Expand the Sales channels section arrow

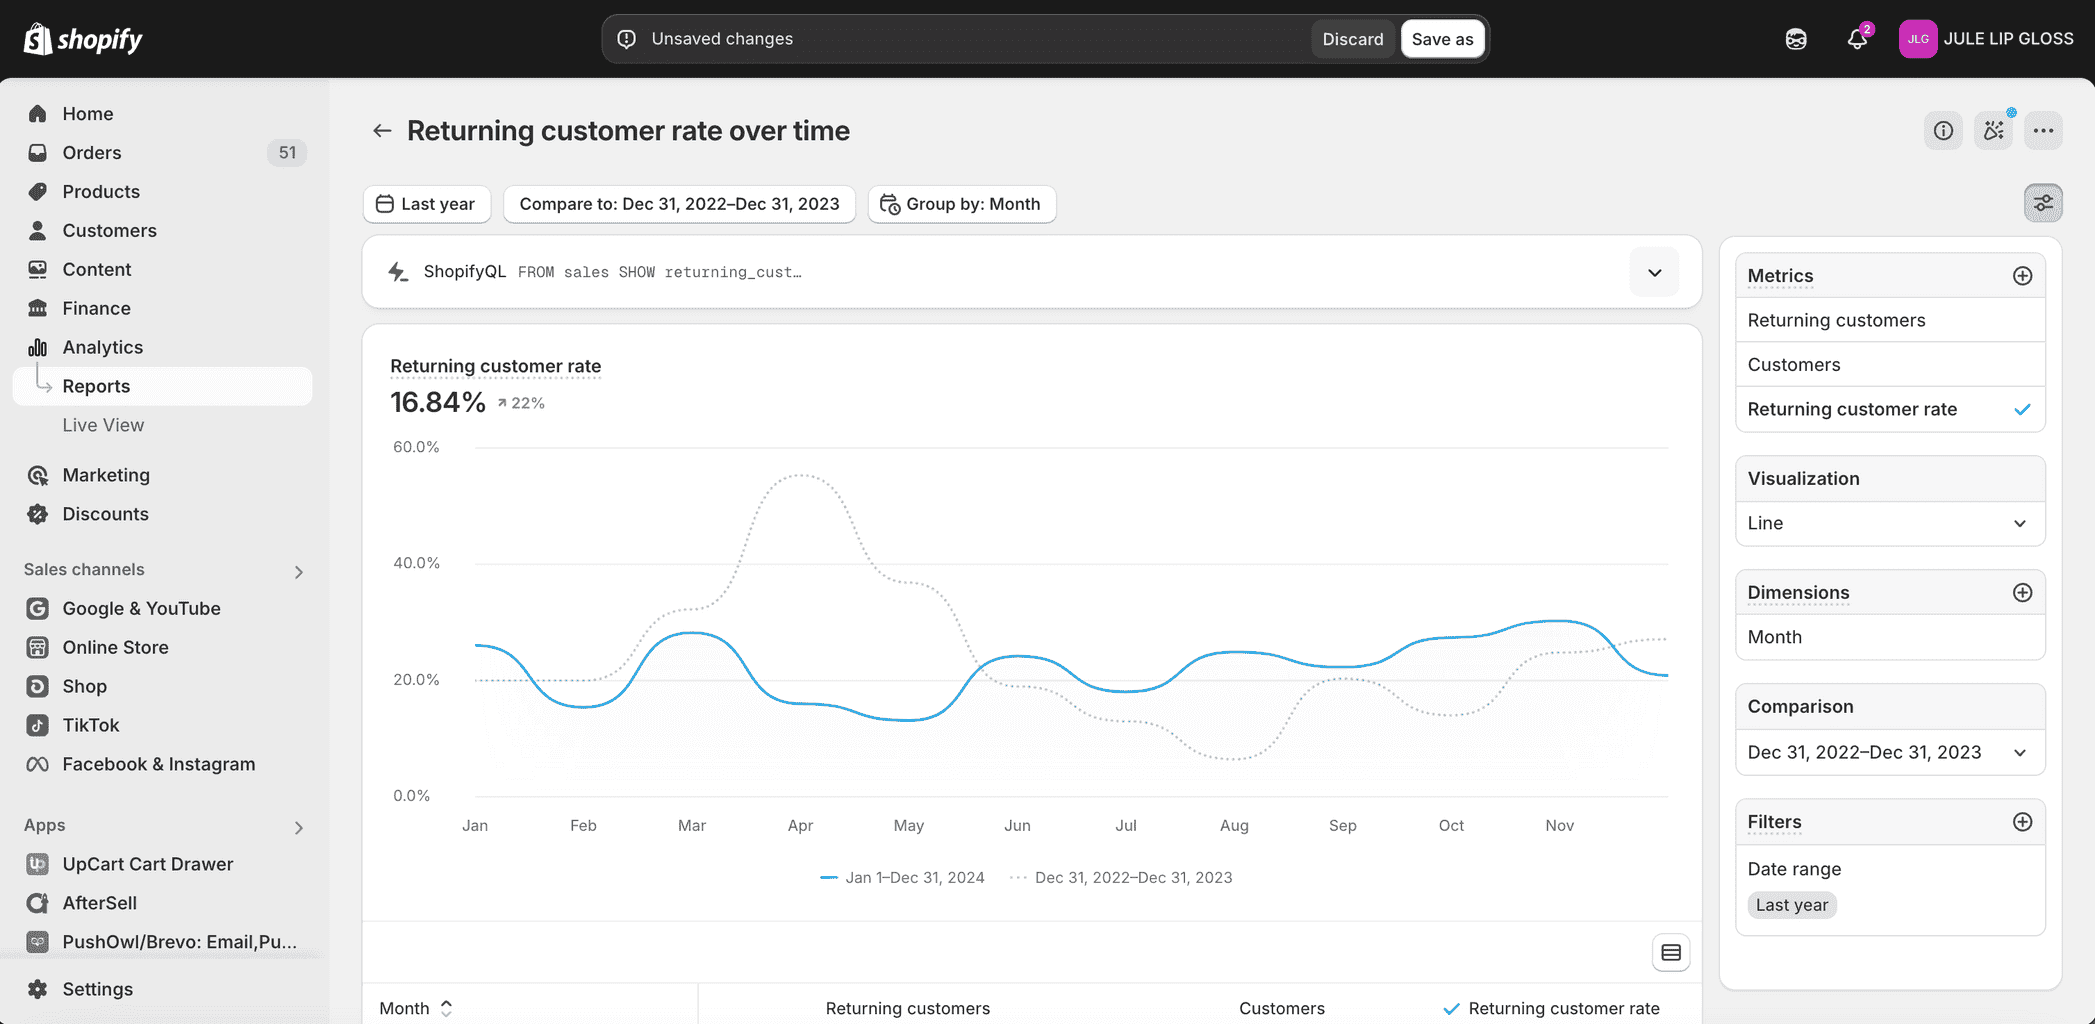(x=298, y=572)
